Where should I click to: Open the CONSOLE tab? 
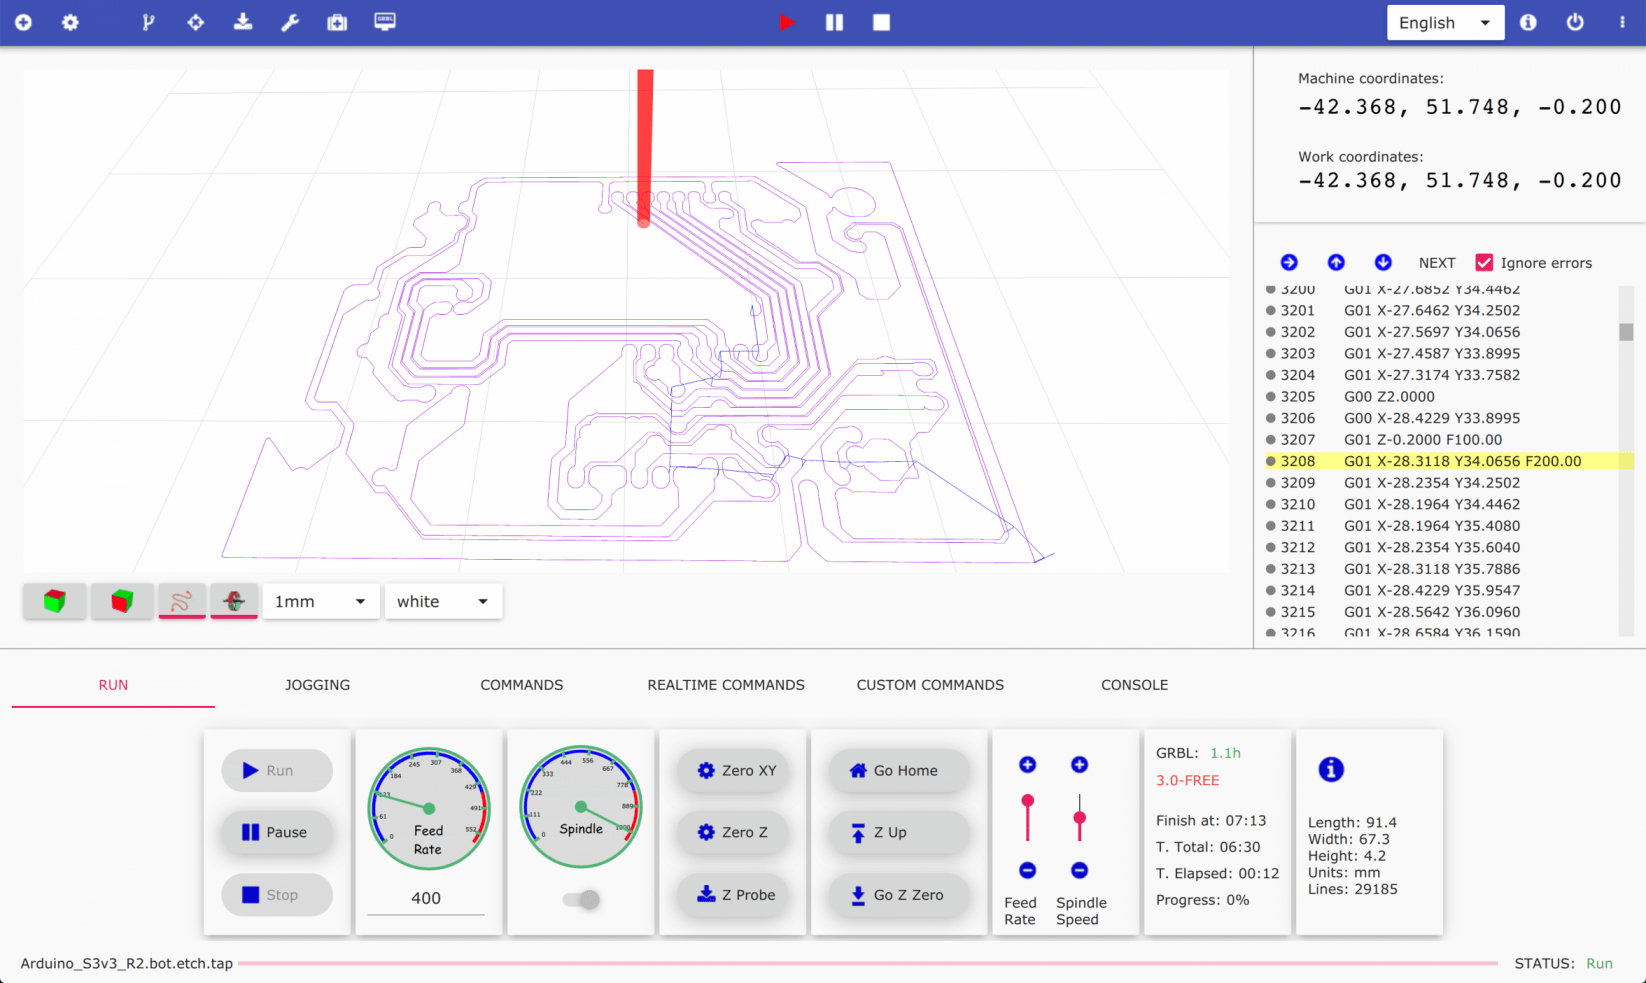pyautogui.click(x=1134, y=685)
